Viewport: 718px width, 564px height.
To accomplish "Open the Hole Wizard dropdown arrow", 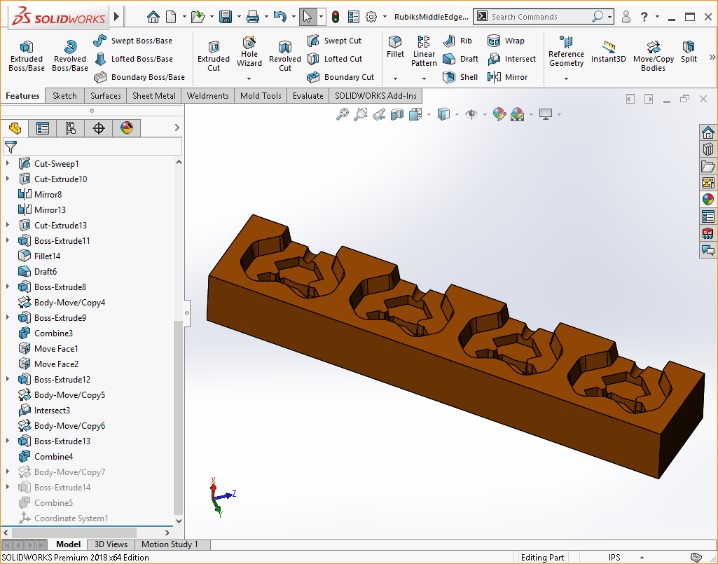I will point(249,78).
